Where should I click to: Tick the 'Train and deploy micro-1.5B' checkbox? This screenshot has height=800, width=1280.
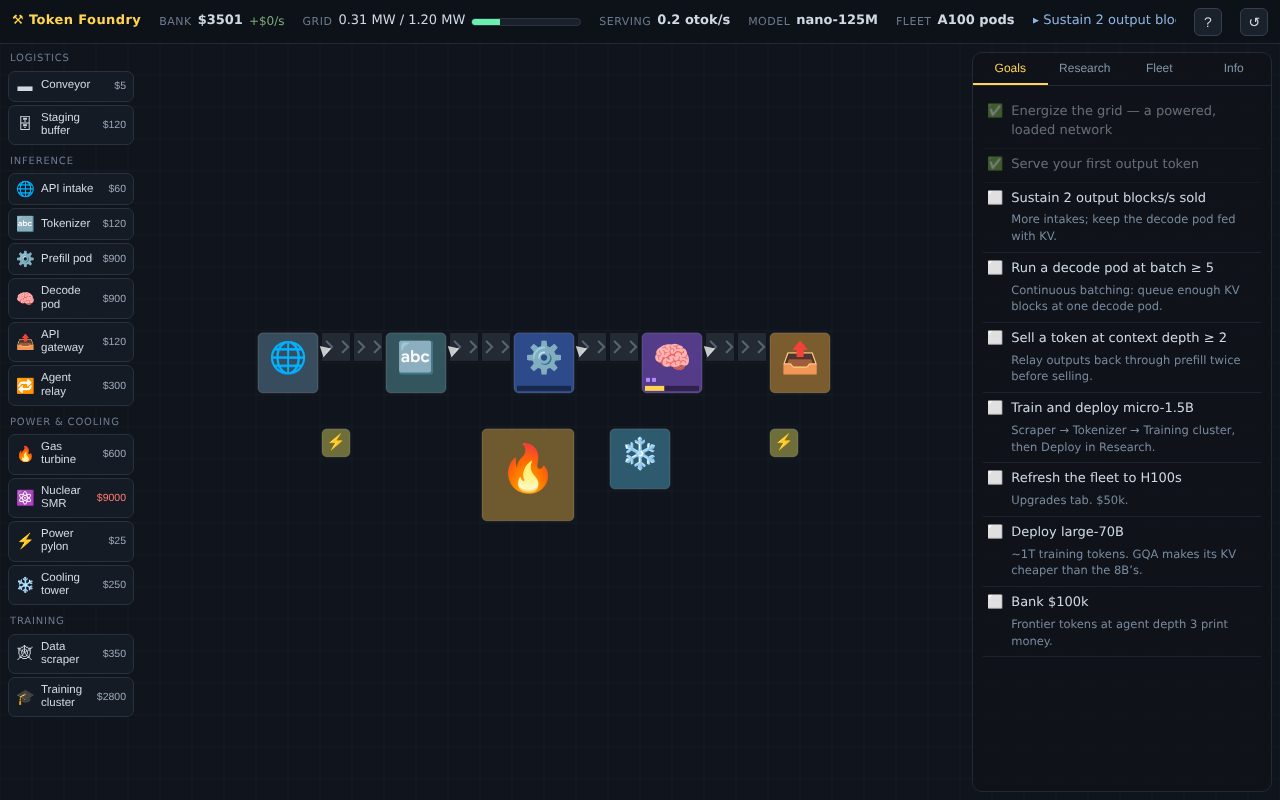point(995,408)
